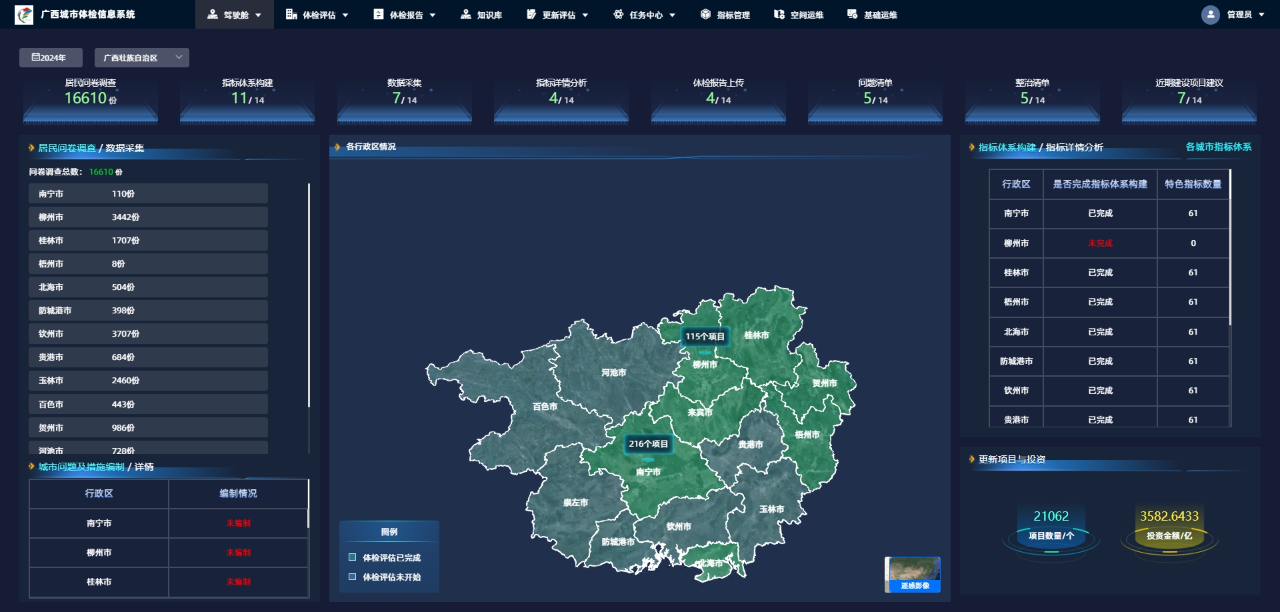Click the indicator table vertical scrollbar
Image resolution: width=1280 pixels, height=612 pixels.
coord(1230,248)
